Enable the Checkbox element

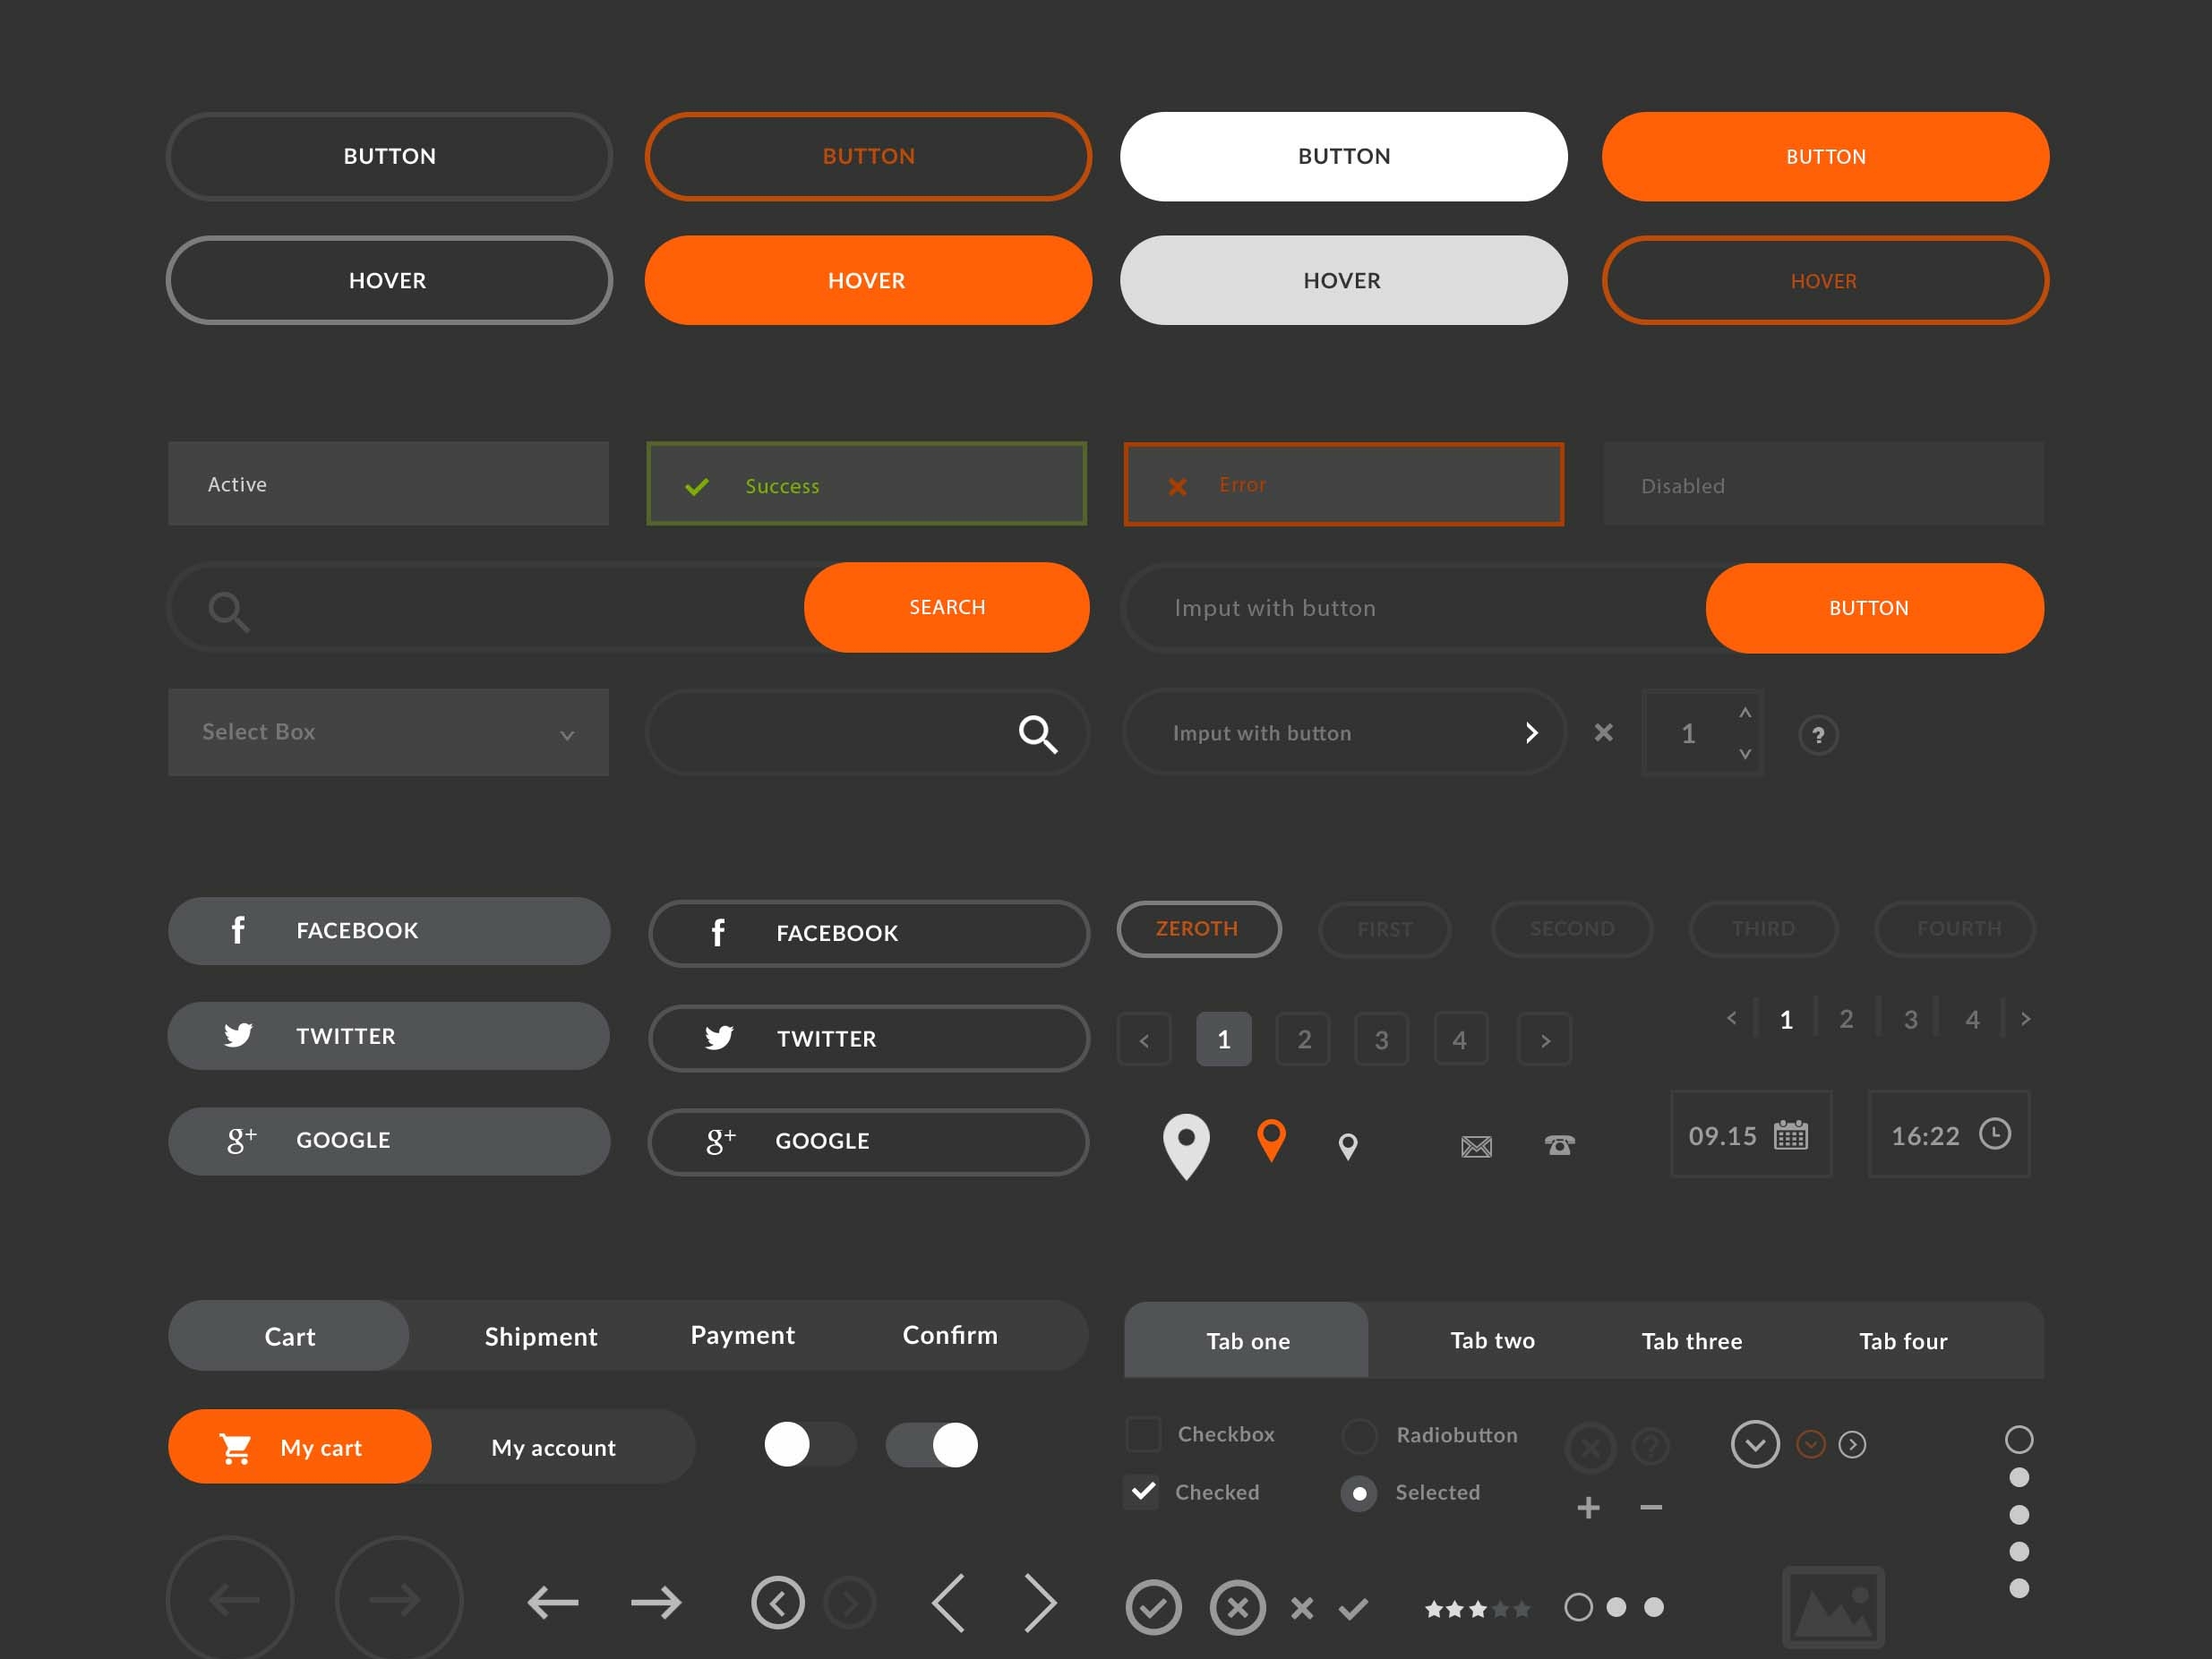pos(1144,1434)
